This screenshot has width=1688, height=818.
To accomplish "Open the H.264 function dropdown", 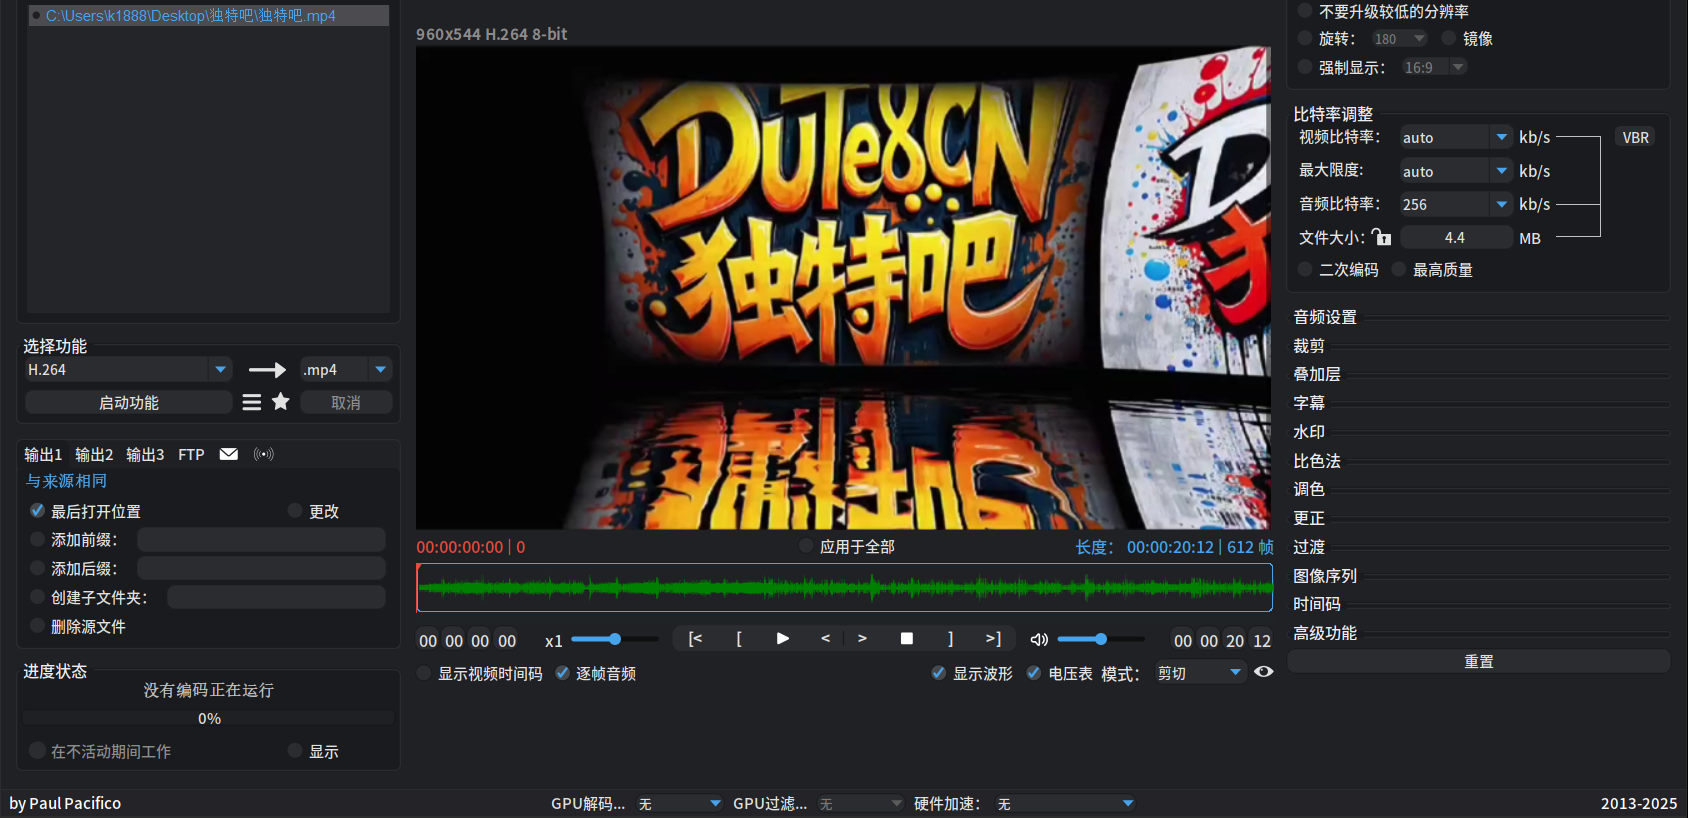I will point(128,370).
